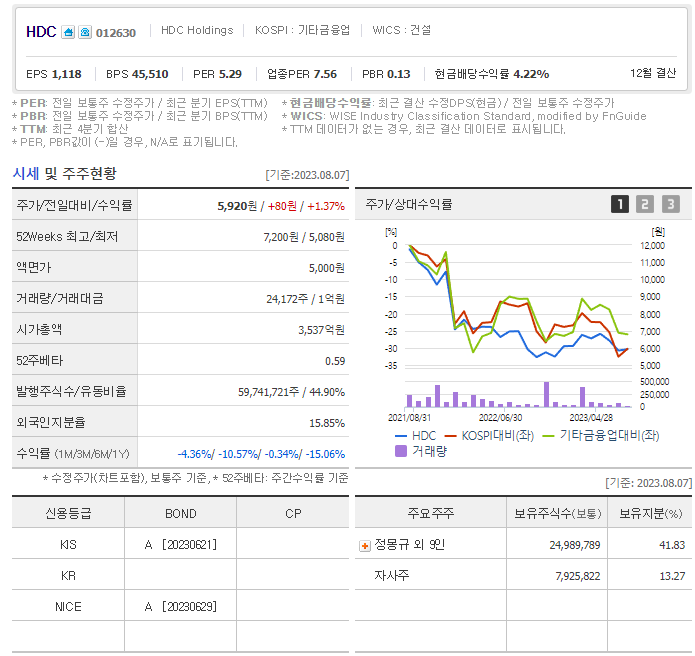695x656 pixels.
Task: Click the red KOSPI대비(좌) legend marker
Action: click(x=450, y=436)
